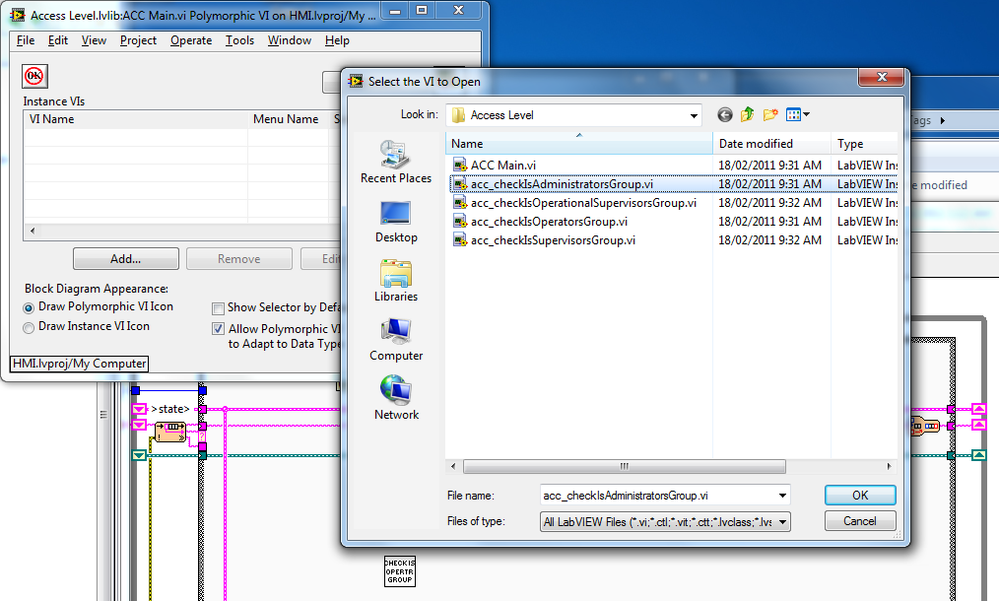The height and width of the screenshot is (601, 999).
Task: Open the Edit menu
Action: pyautogui.click(x=58, y=40)
